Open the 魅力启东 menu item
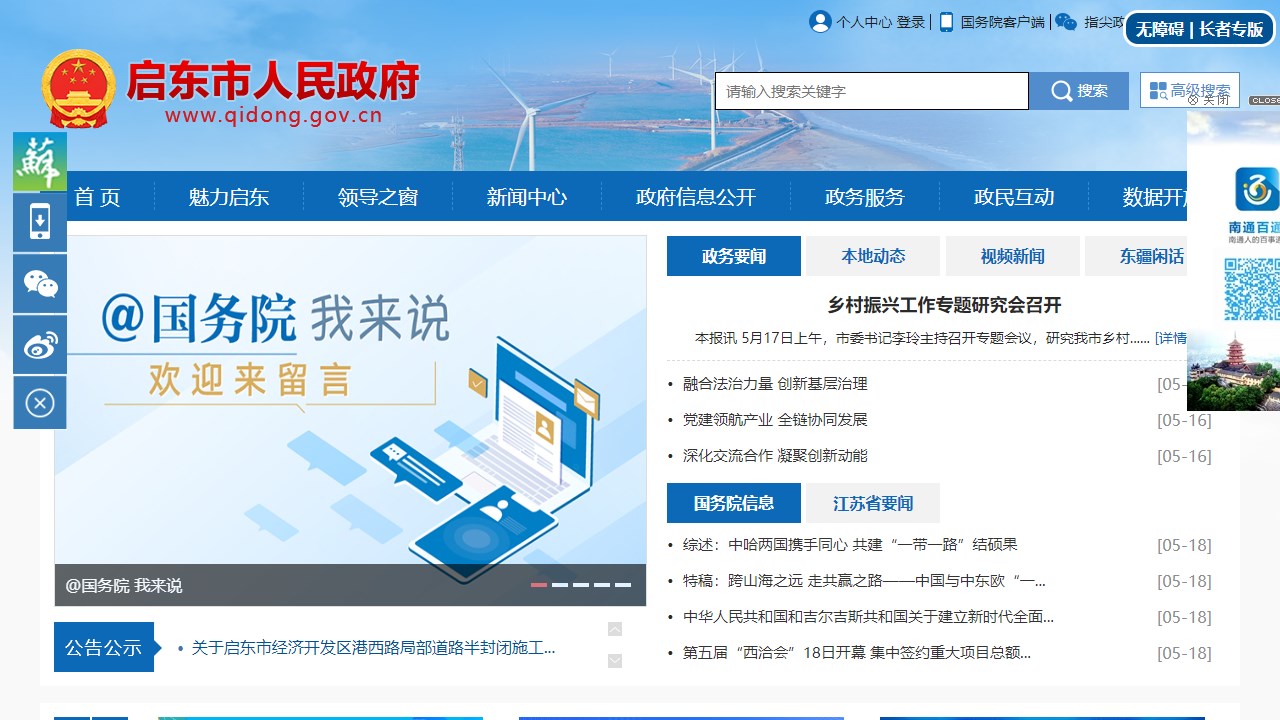The height and width of the screenshot is (720, 1280). click(x=229, y=197)
